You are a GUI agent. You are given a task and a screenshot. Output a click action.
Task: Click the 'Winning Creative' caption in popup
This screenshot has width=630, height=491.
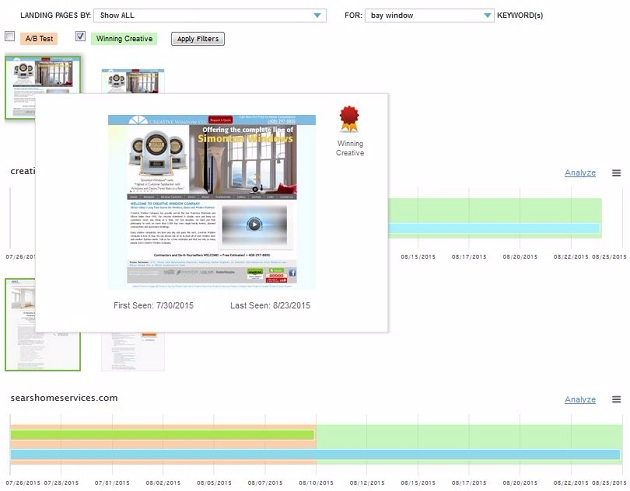pyautogui.click(x=350, y=148)
